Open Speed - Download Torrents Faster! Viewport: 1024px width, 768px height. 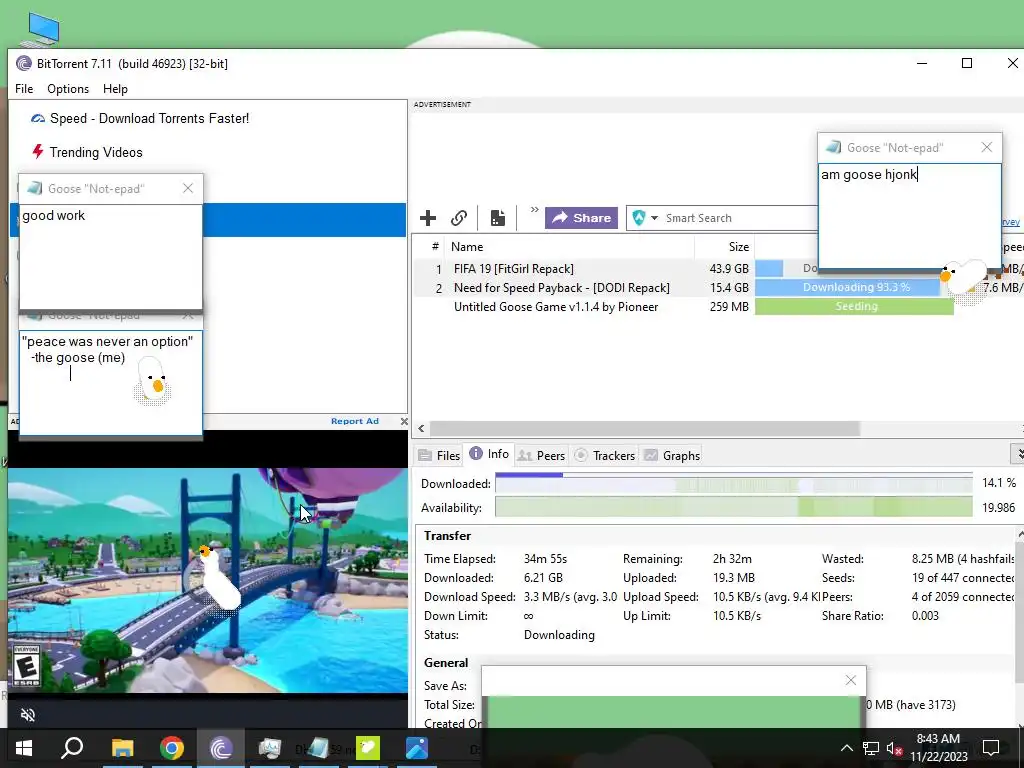[149, 118]
